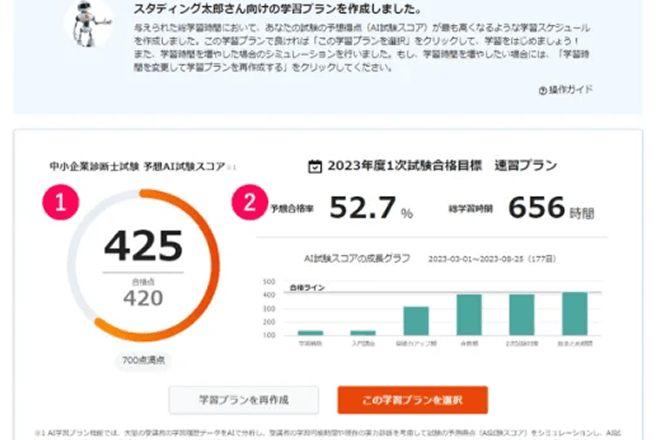Click the pink number 1 badge

(x=61, y=202)
